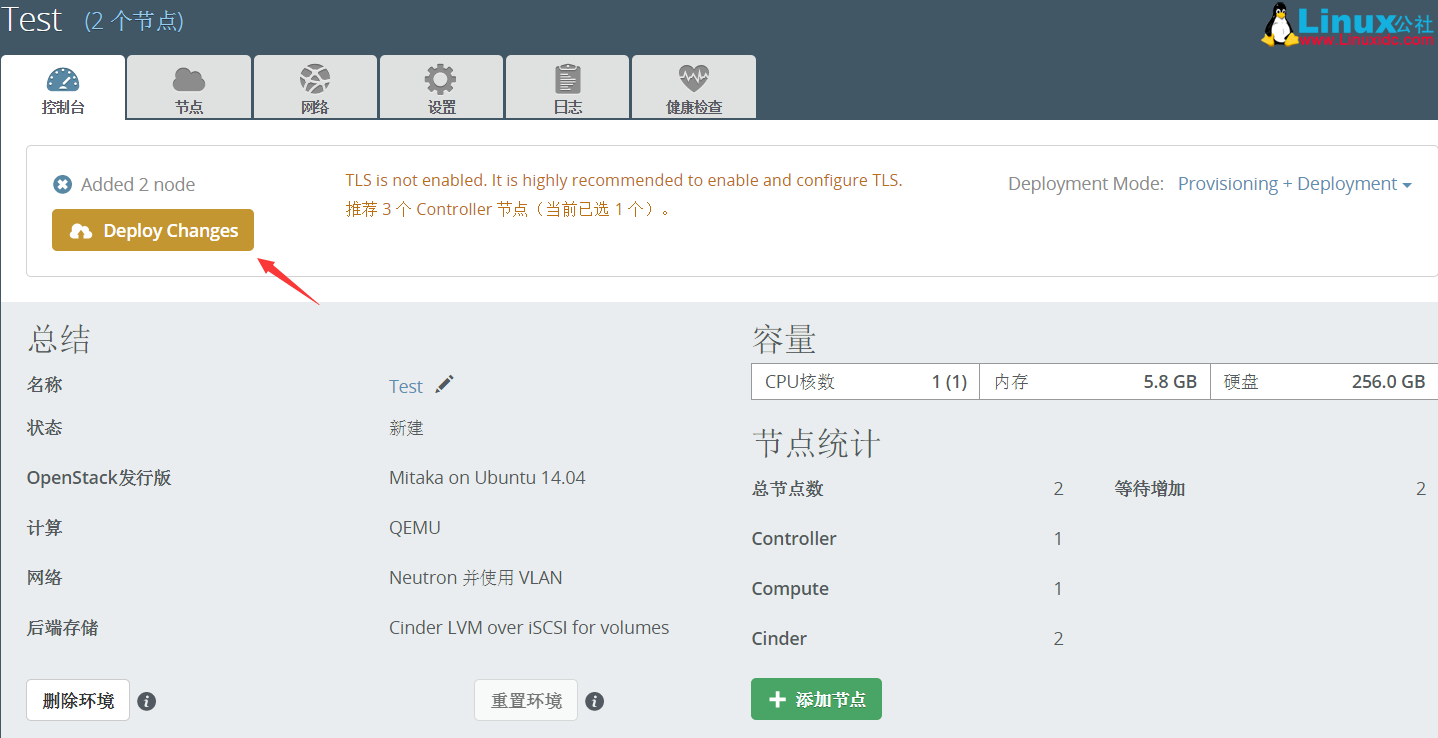Click the Deploy Changes button

(x=152, y=229)
